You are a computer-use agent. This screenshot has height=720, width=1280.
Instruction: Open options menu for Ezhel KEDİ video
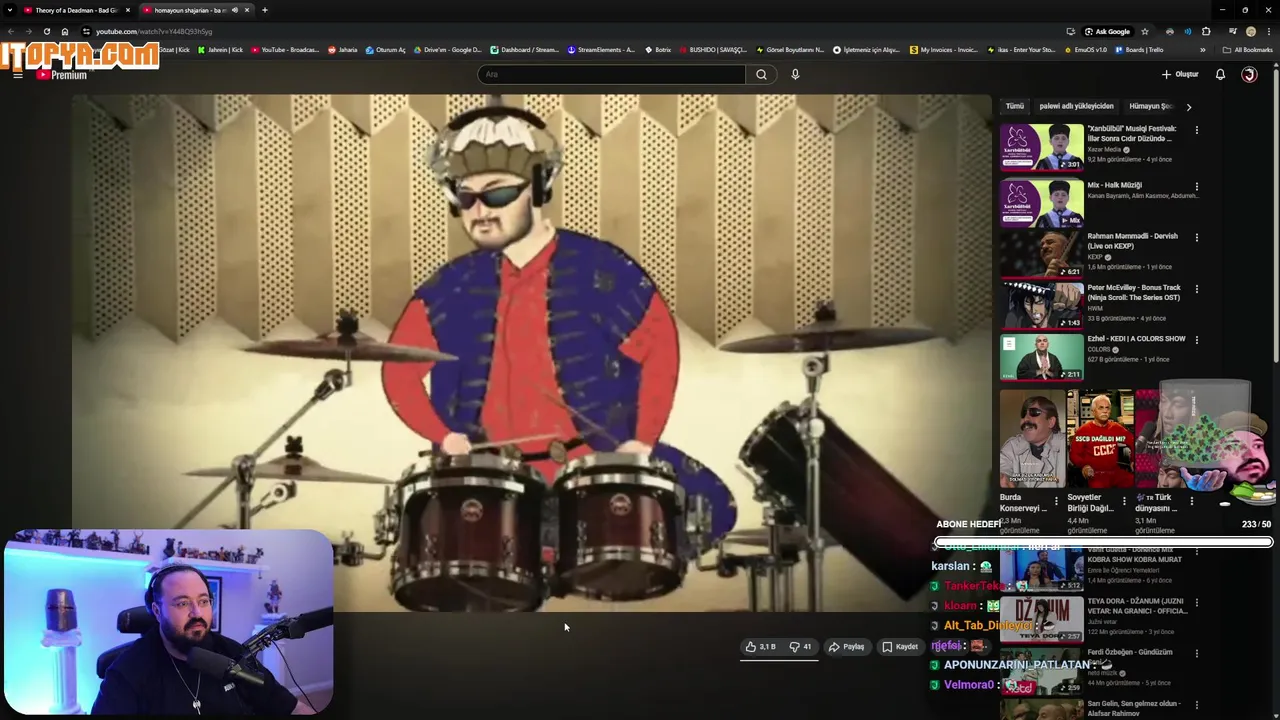(x=1196, y=340)
